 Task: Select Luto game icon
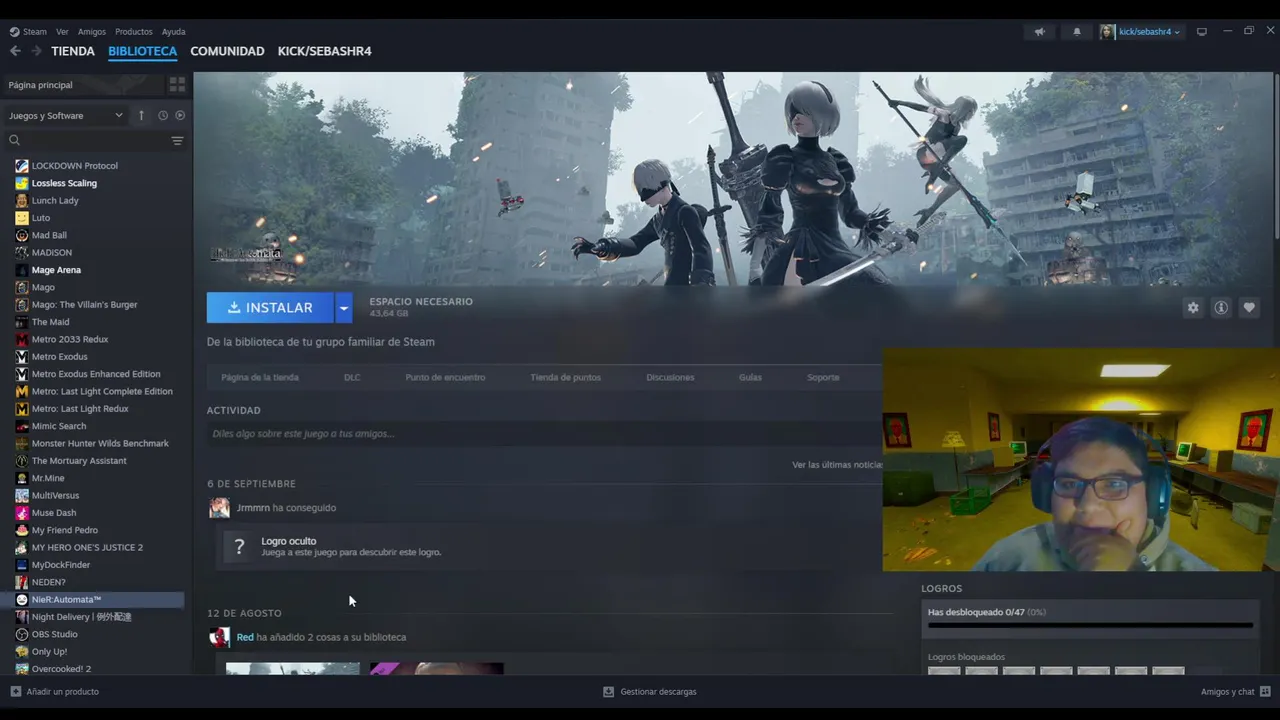tap(22, 218)
